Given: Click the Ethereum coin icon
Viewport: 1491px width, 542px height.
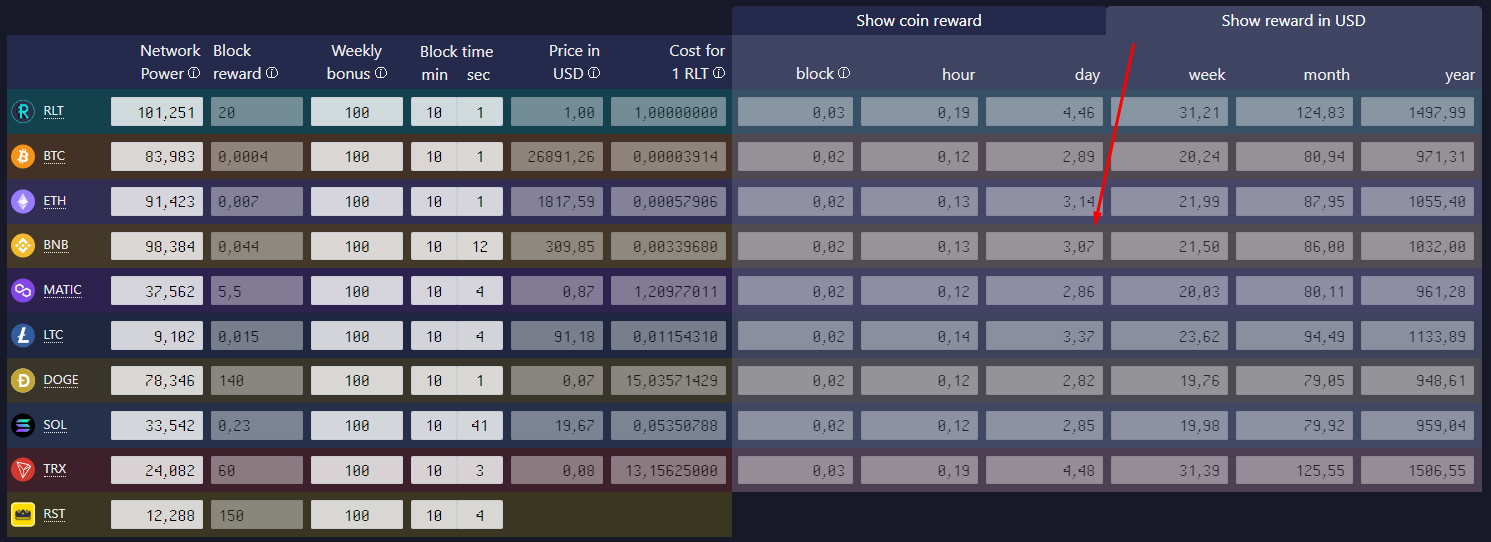Looking at the screenshot, I should point(22,201).
